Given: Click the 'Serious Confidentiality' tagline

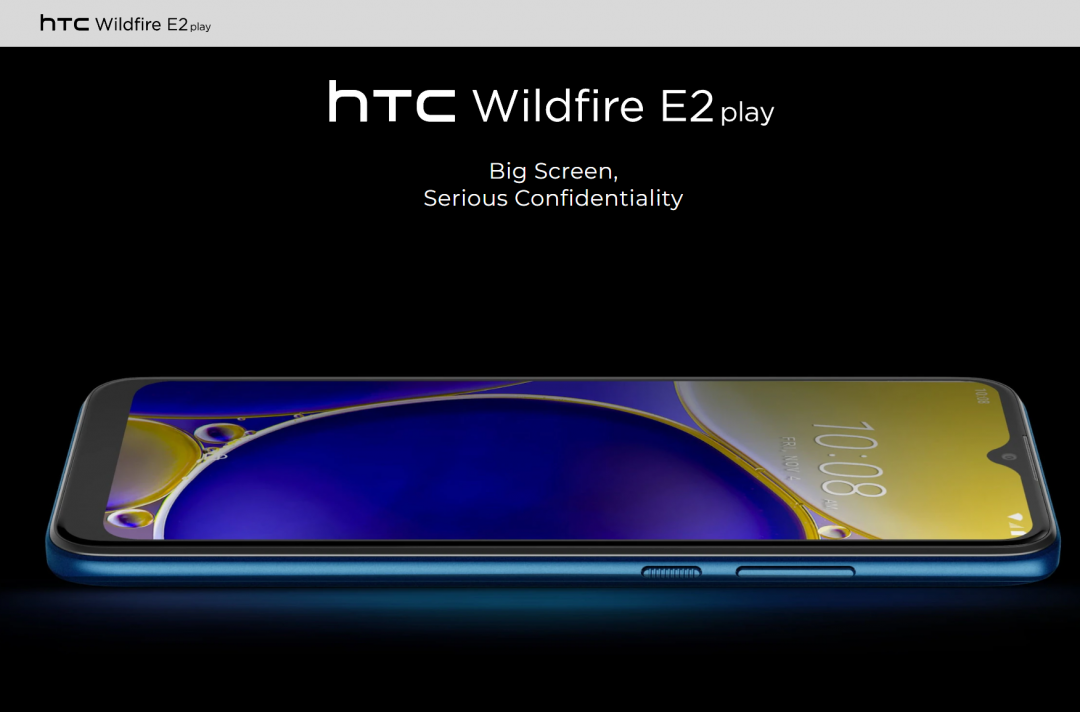Looking at the screenshot, I should [552, 198].
